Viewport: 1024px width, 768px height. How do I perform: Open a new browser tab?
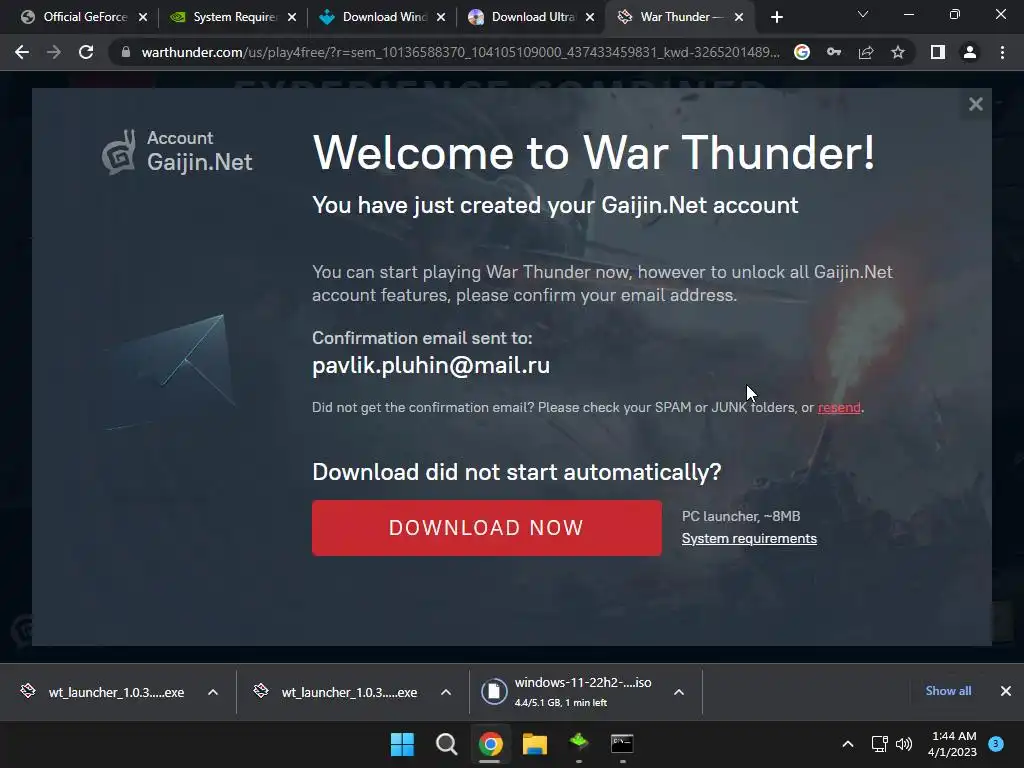coord(776,17)
